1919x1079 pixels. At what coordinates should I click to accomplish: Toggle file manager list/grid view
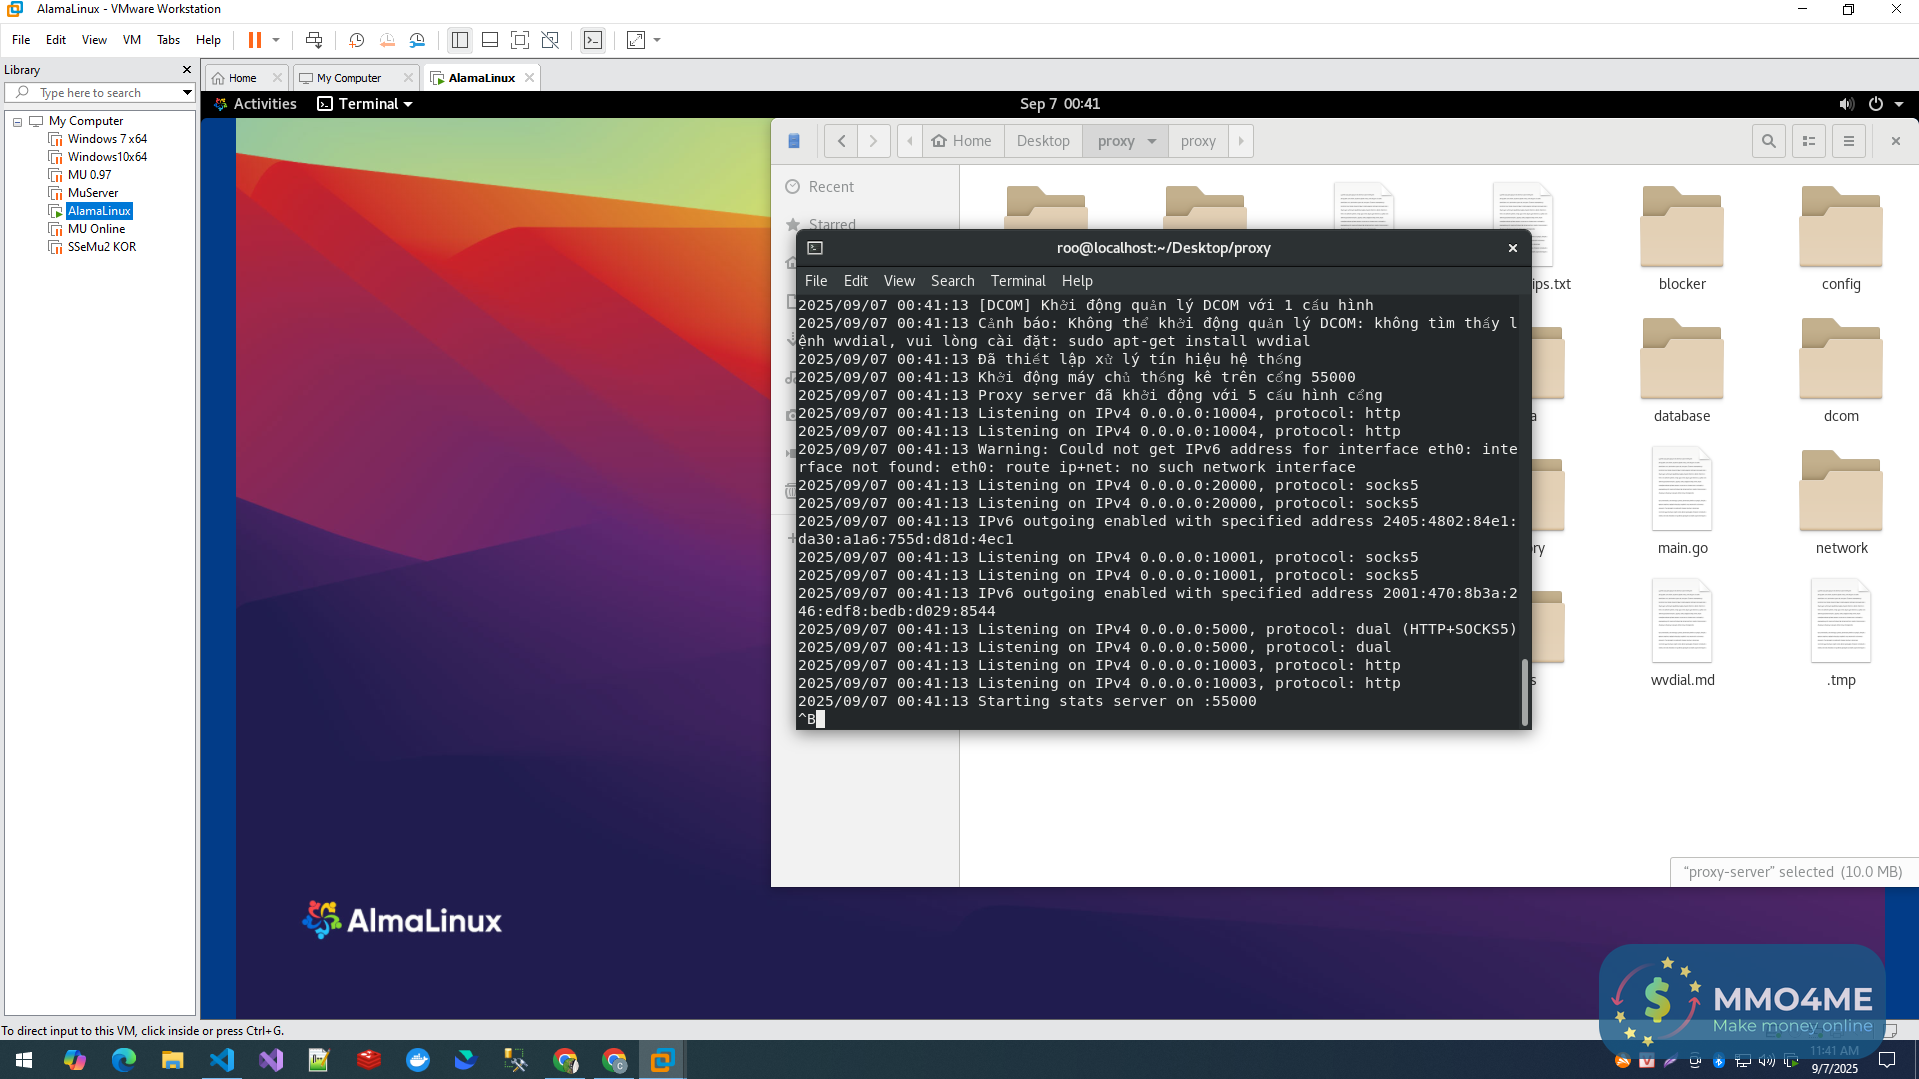pos(1808,141)
